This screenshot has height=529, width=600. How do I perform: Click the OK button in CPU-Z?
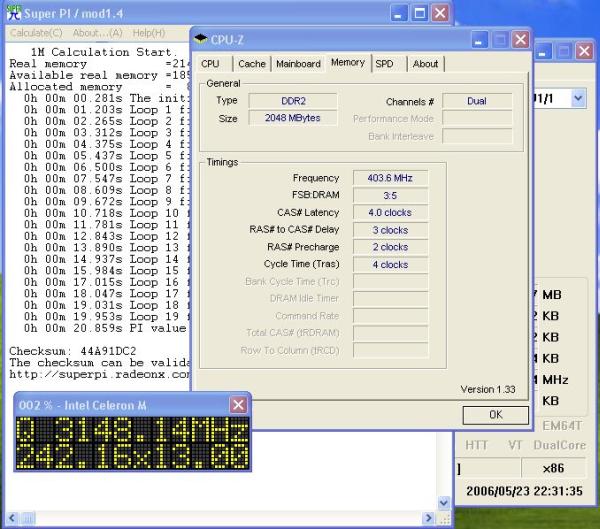pos(496,415)
